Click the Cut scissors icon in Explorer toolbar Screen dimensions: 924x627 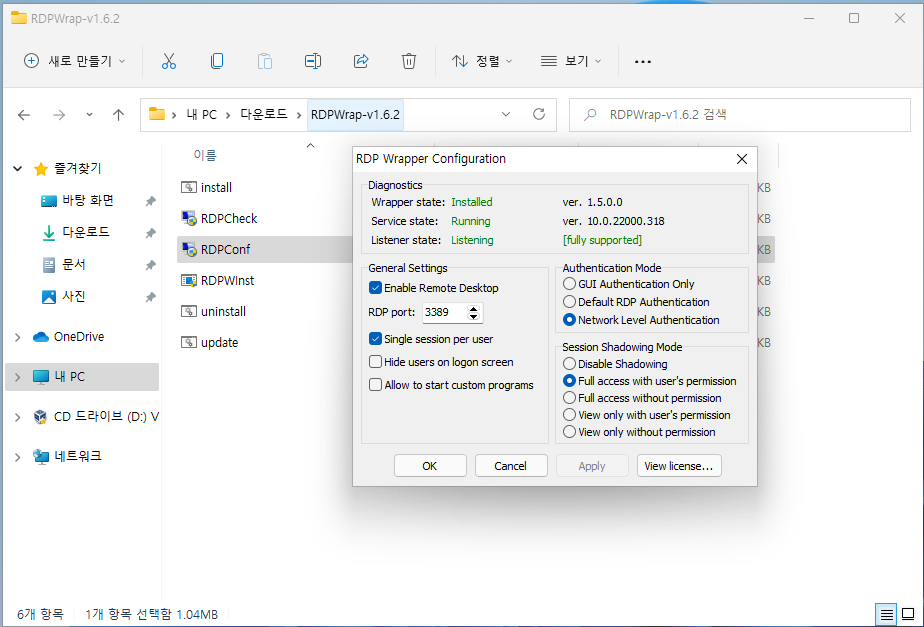169,61
